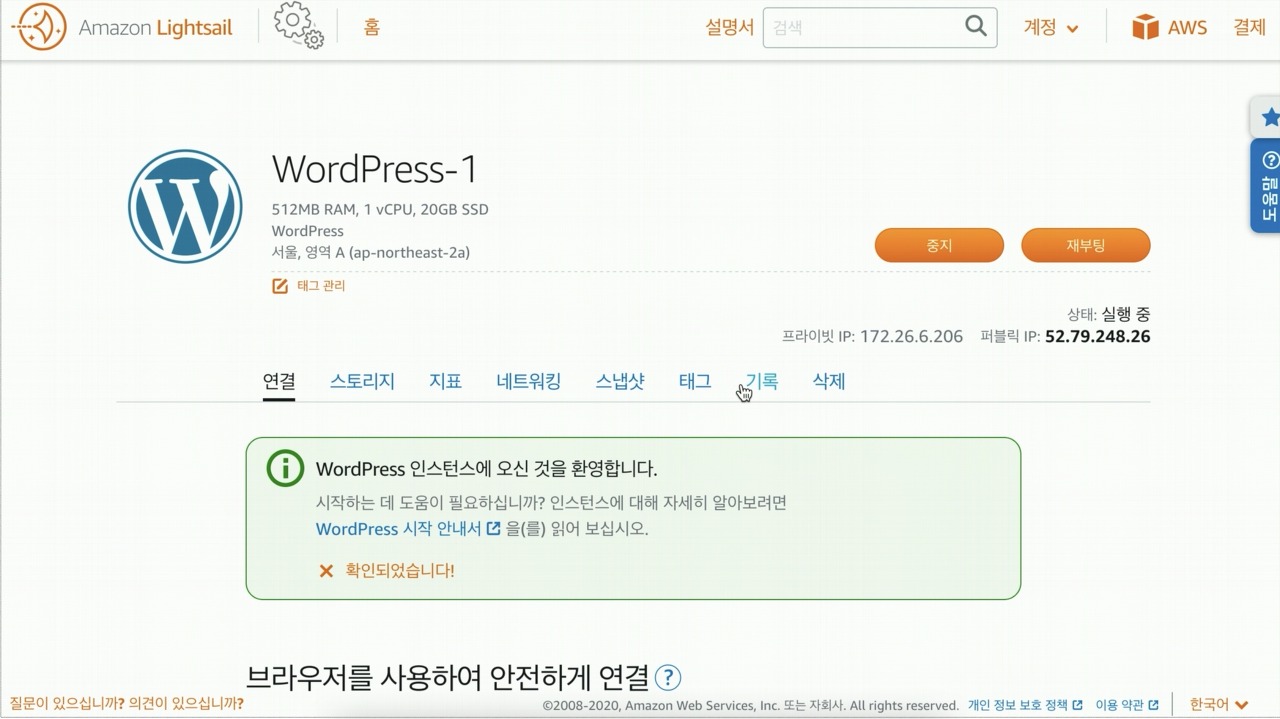Click the WordPress-1 instance title

(375, 169)
